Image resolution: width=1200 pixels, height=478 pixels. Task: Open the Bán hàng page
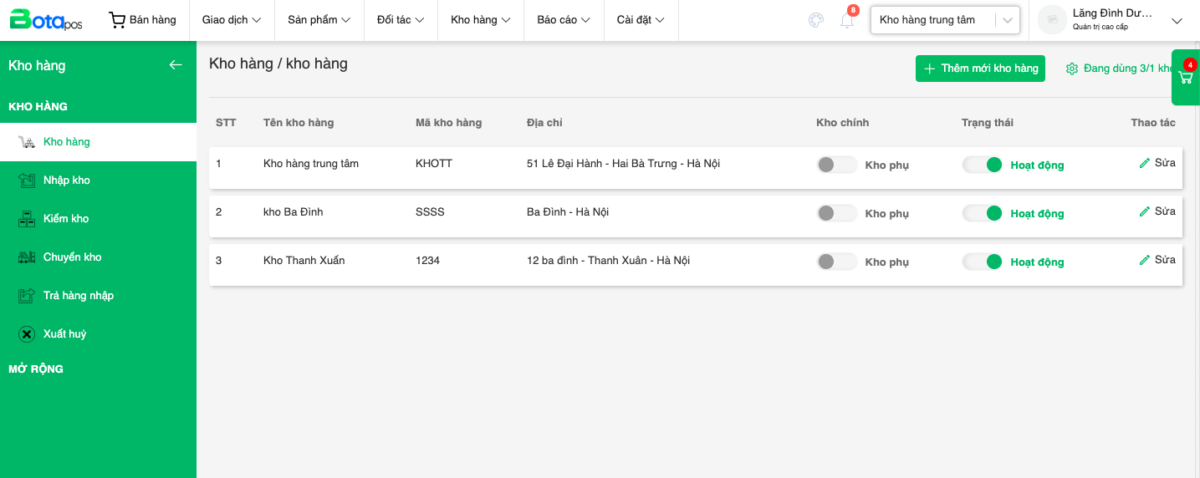tap(142, 20)
